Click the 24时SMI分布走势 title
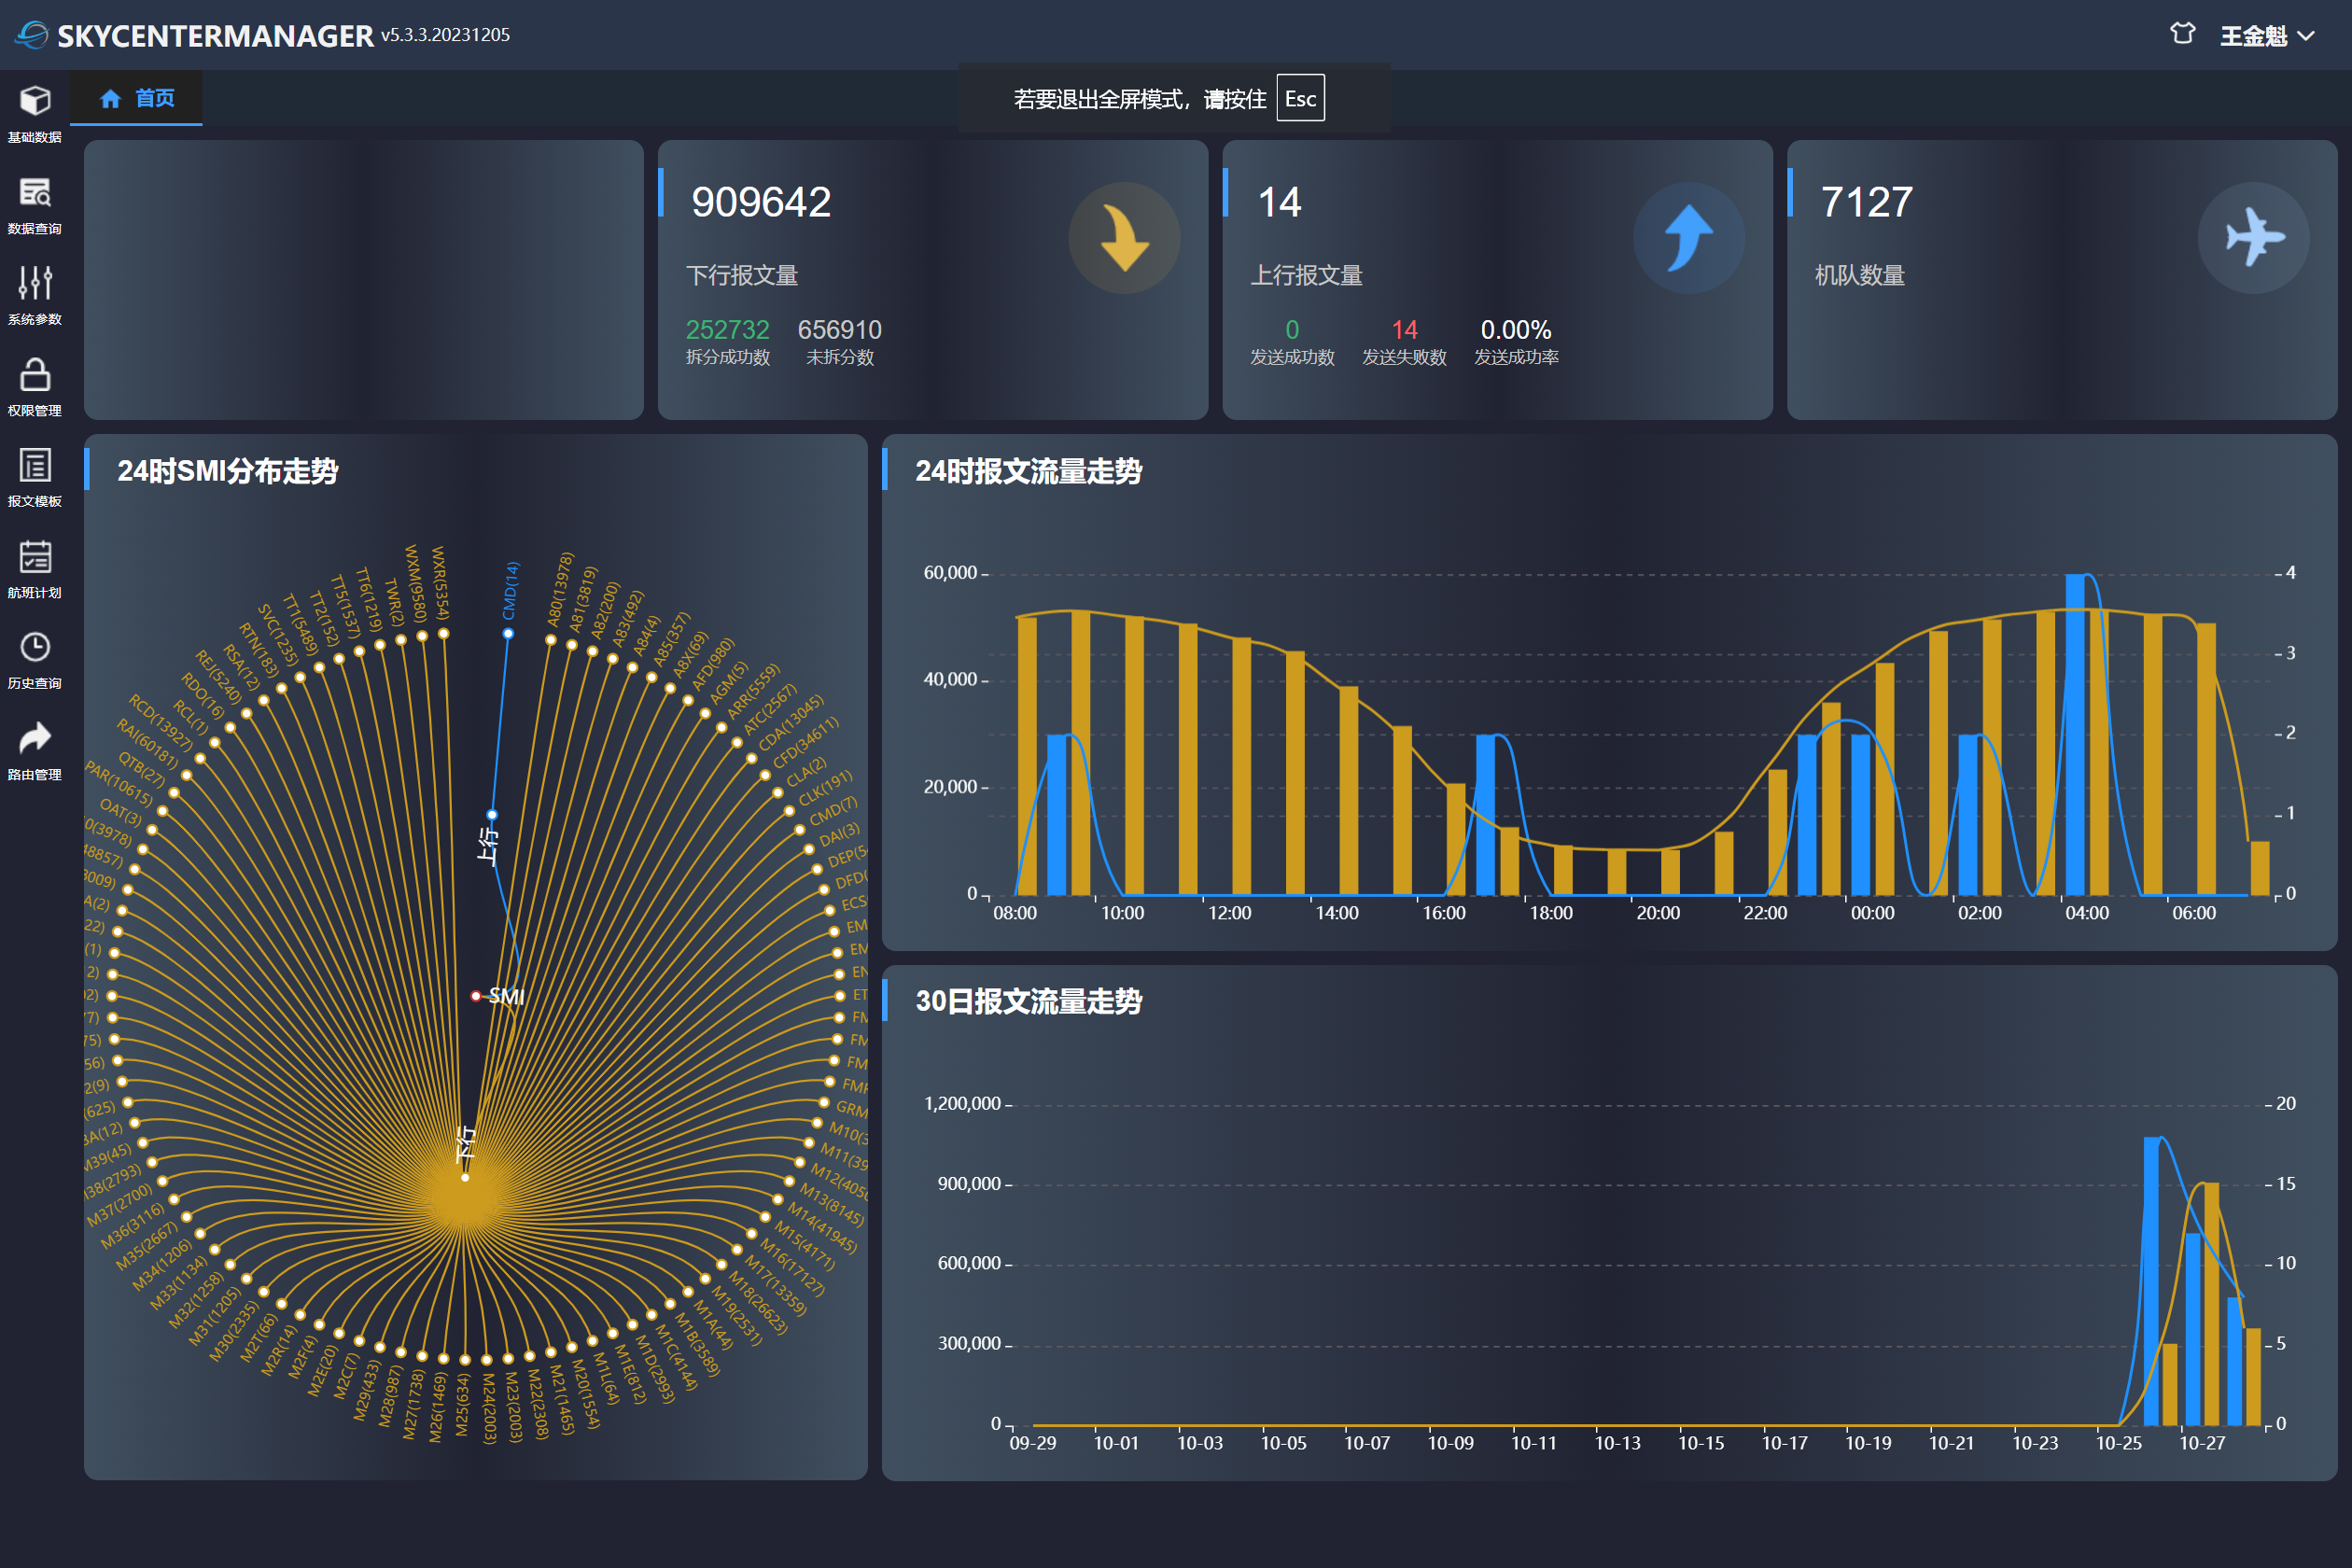 [x=228, y=471]
